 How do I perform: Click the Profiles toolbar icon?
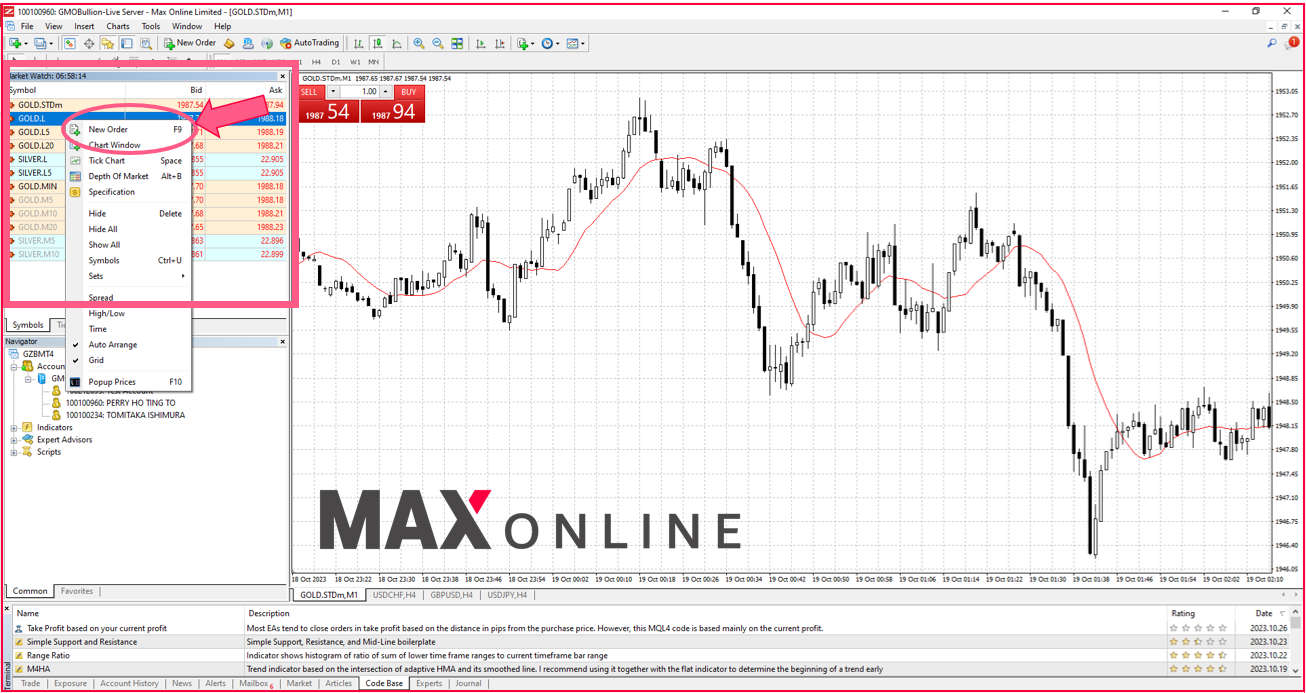pyautogui.click(x=41, y=43)
